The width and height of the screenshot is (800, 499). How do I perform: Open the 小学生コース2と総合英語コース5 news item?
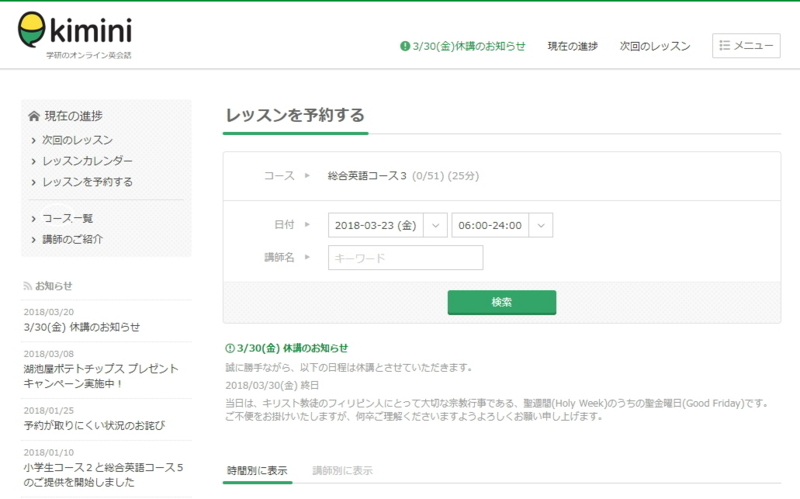point(103,475)
